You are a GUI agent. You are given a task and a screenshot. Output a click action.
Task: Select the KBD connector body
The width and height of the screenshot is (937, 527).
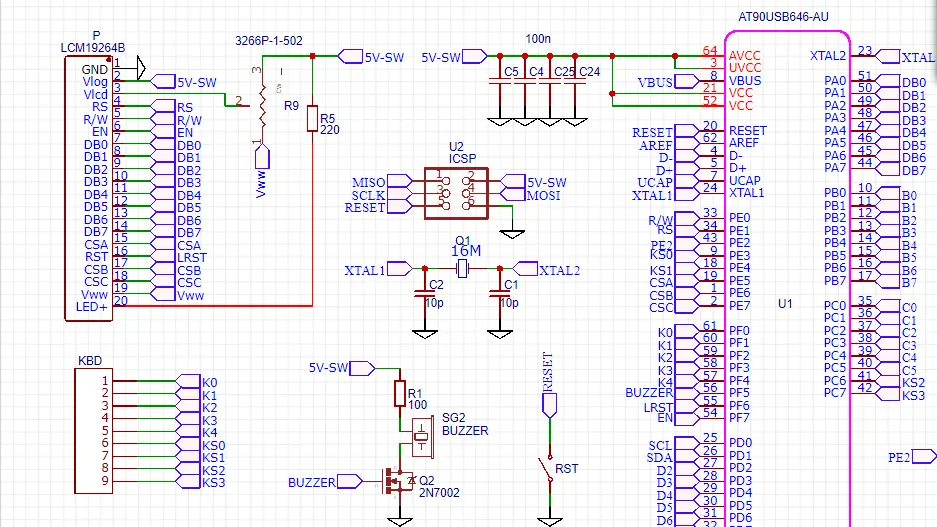pos(93,431)
